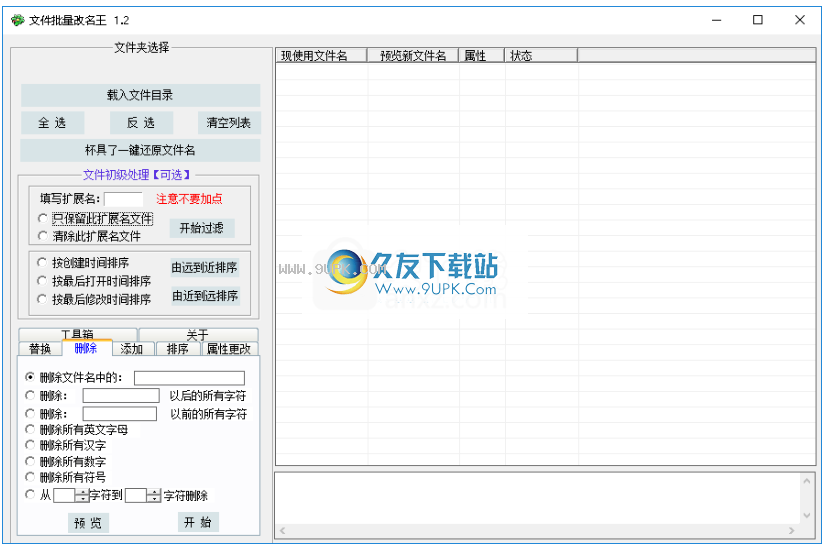830x544 pixels.
Task: Switch to the 关于 tab
Action: click(198, 334)
